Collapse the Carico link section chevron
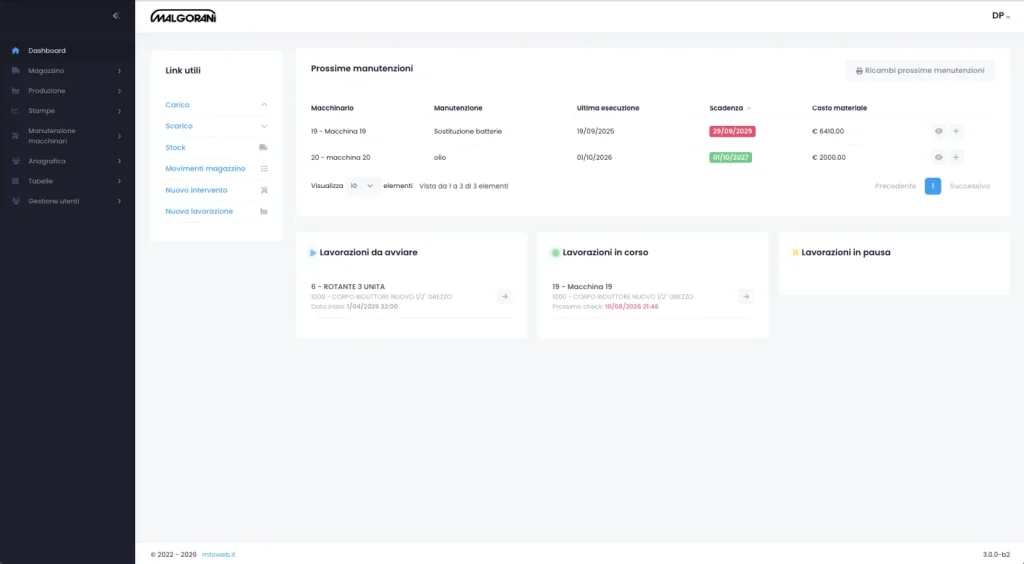1024x564 pixels. [264, 104]
